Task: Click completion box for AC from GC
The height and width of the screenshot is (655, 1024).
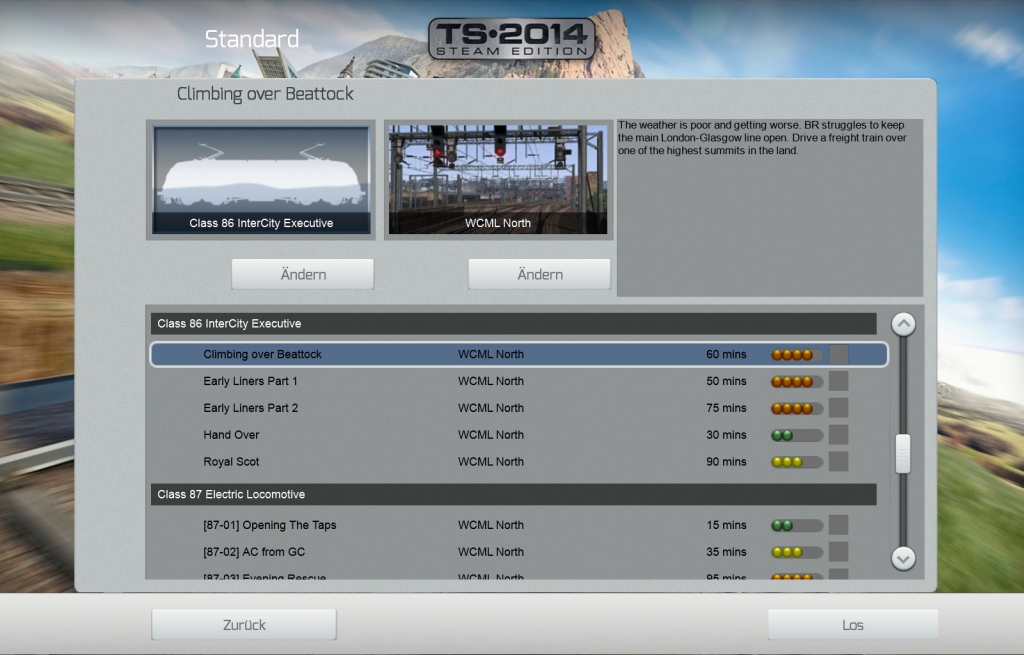Action: (x=839, y=552)
